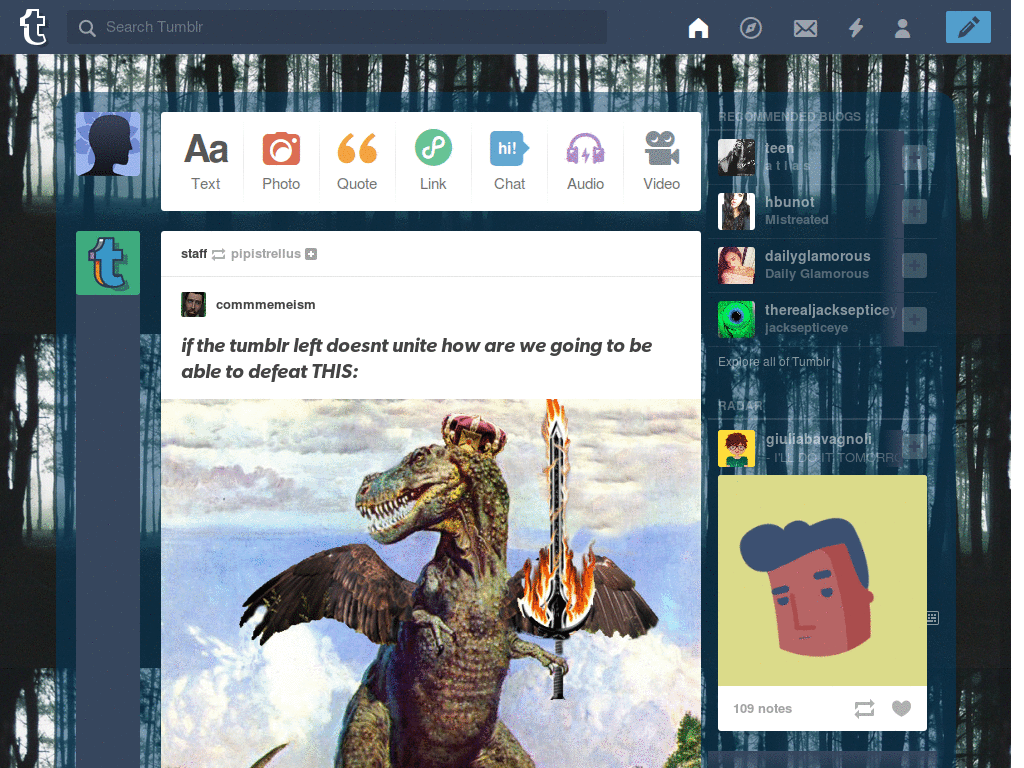Click the Tumblr logo in top bar
The width and height of the screenshot is (1024, 768).
click(33, 27)
